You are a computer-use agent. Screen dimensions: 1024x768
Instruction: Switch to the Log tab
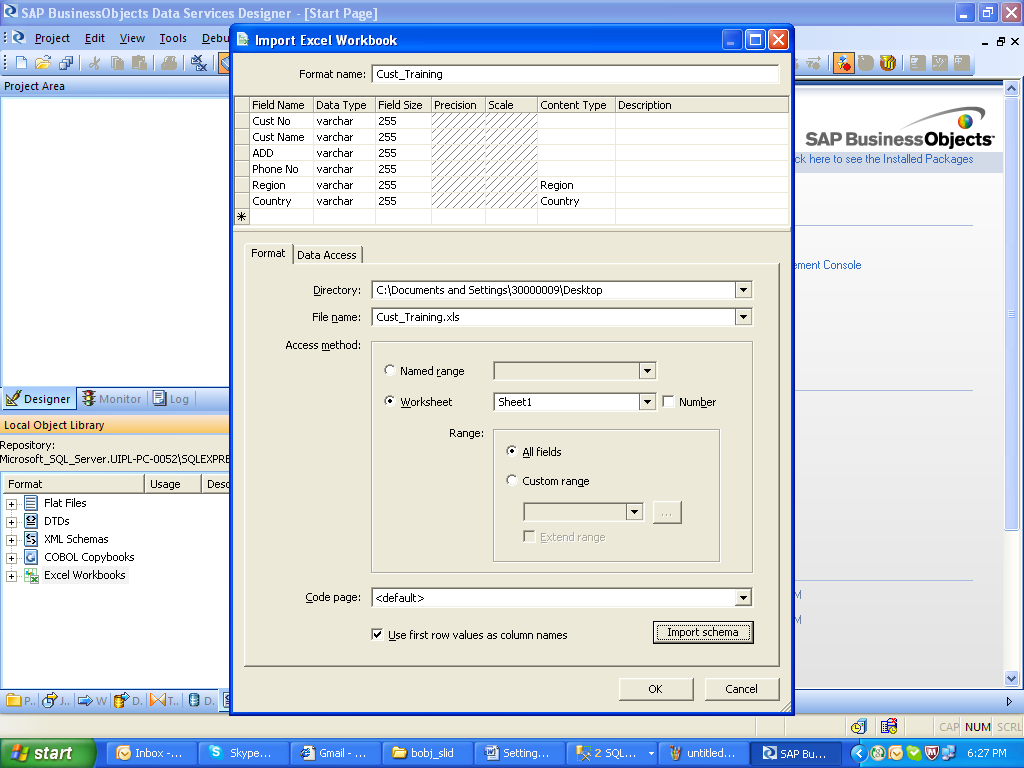(x=171, y=398)
